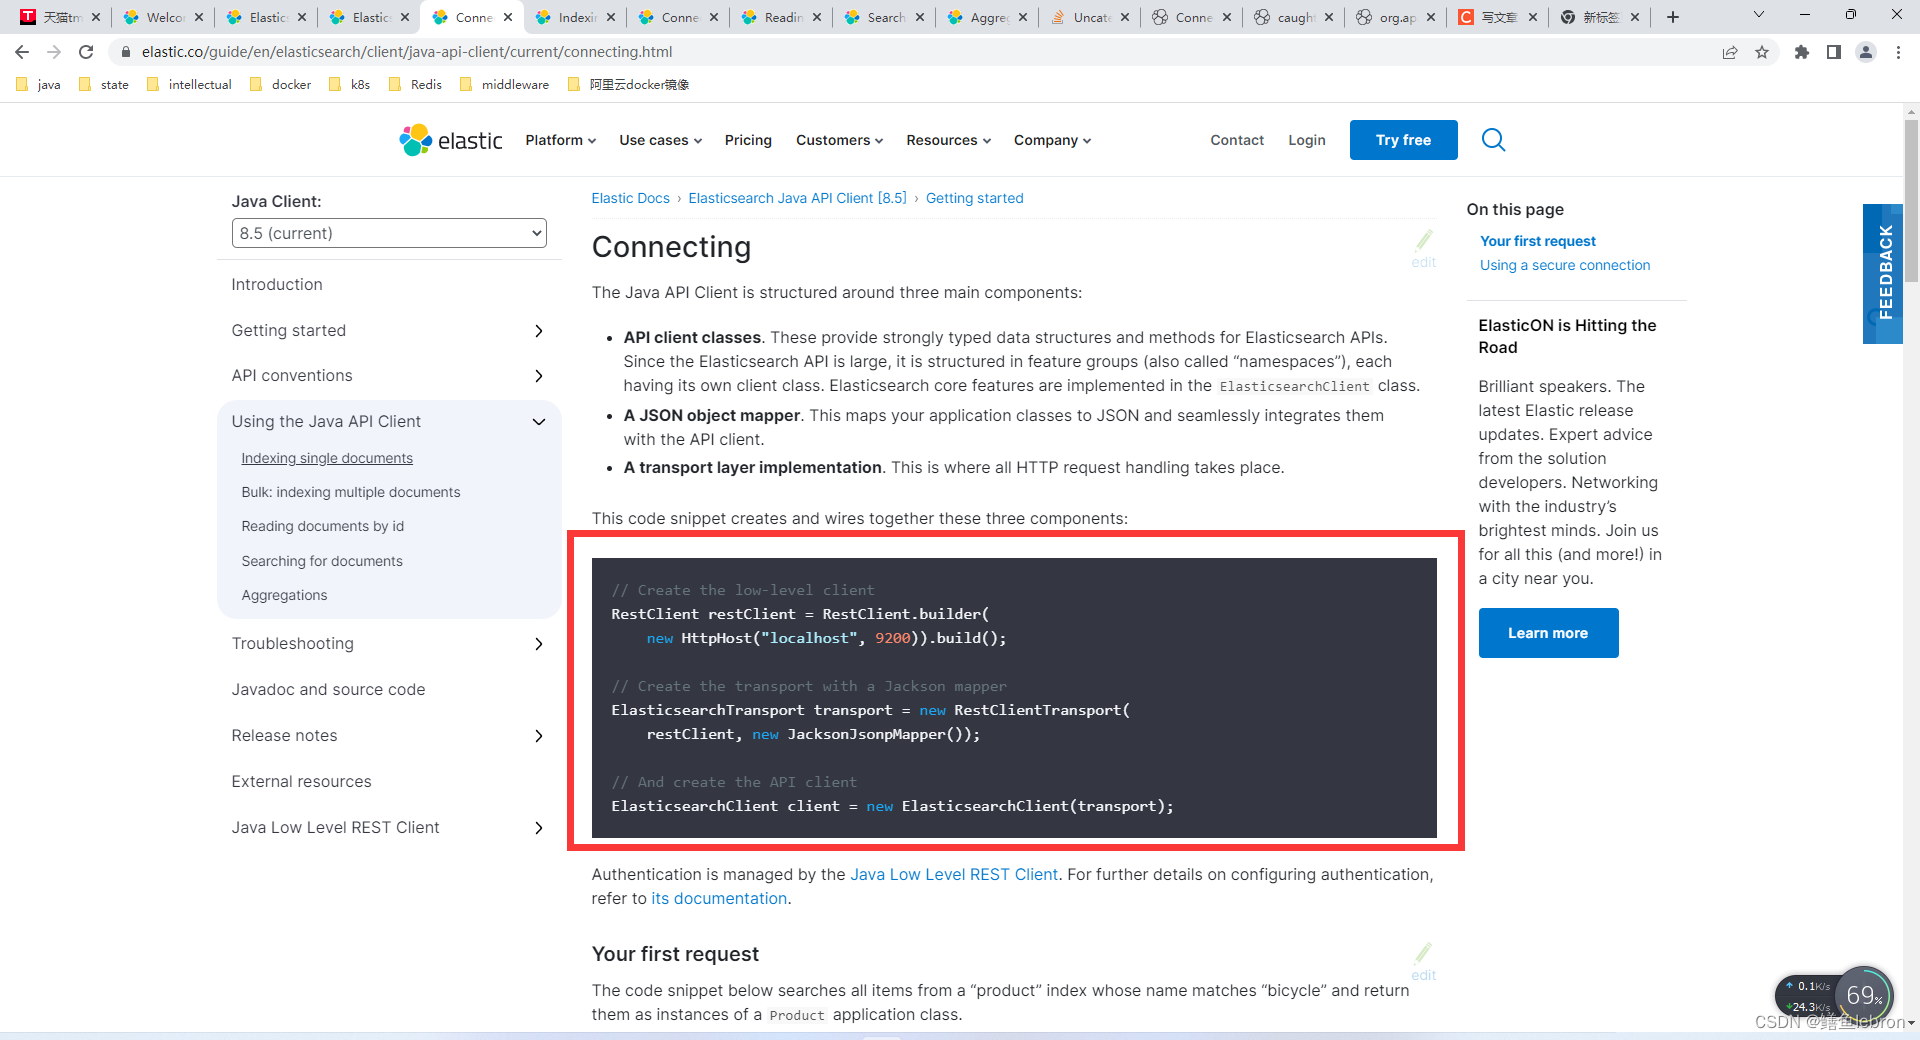Open the browser profile avatar

tap(1866, 52)
